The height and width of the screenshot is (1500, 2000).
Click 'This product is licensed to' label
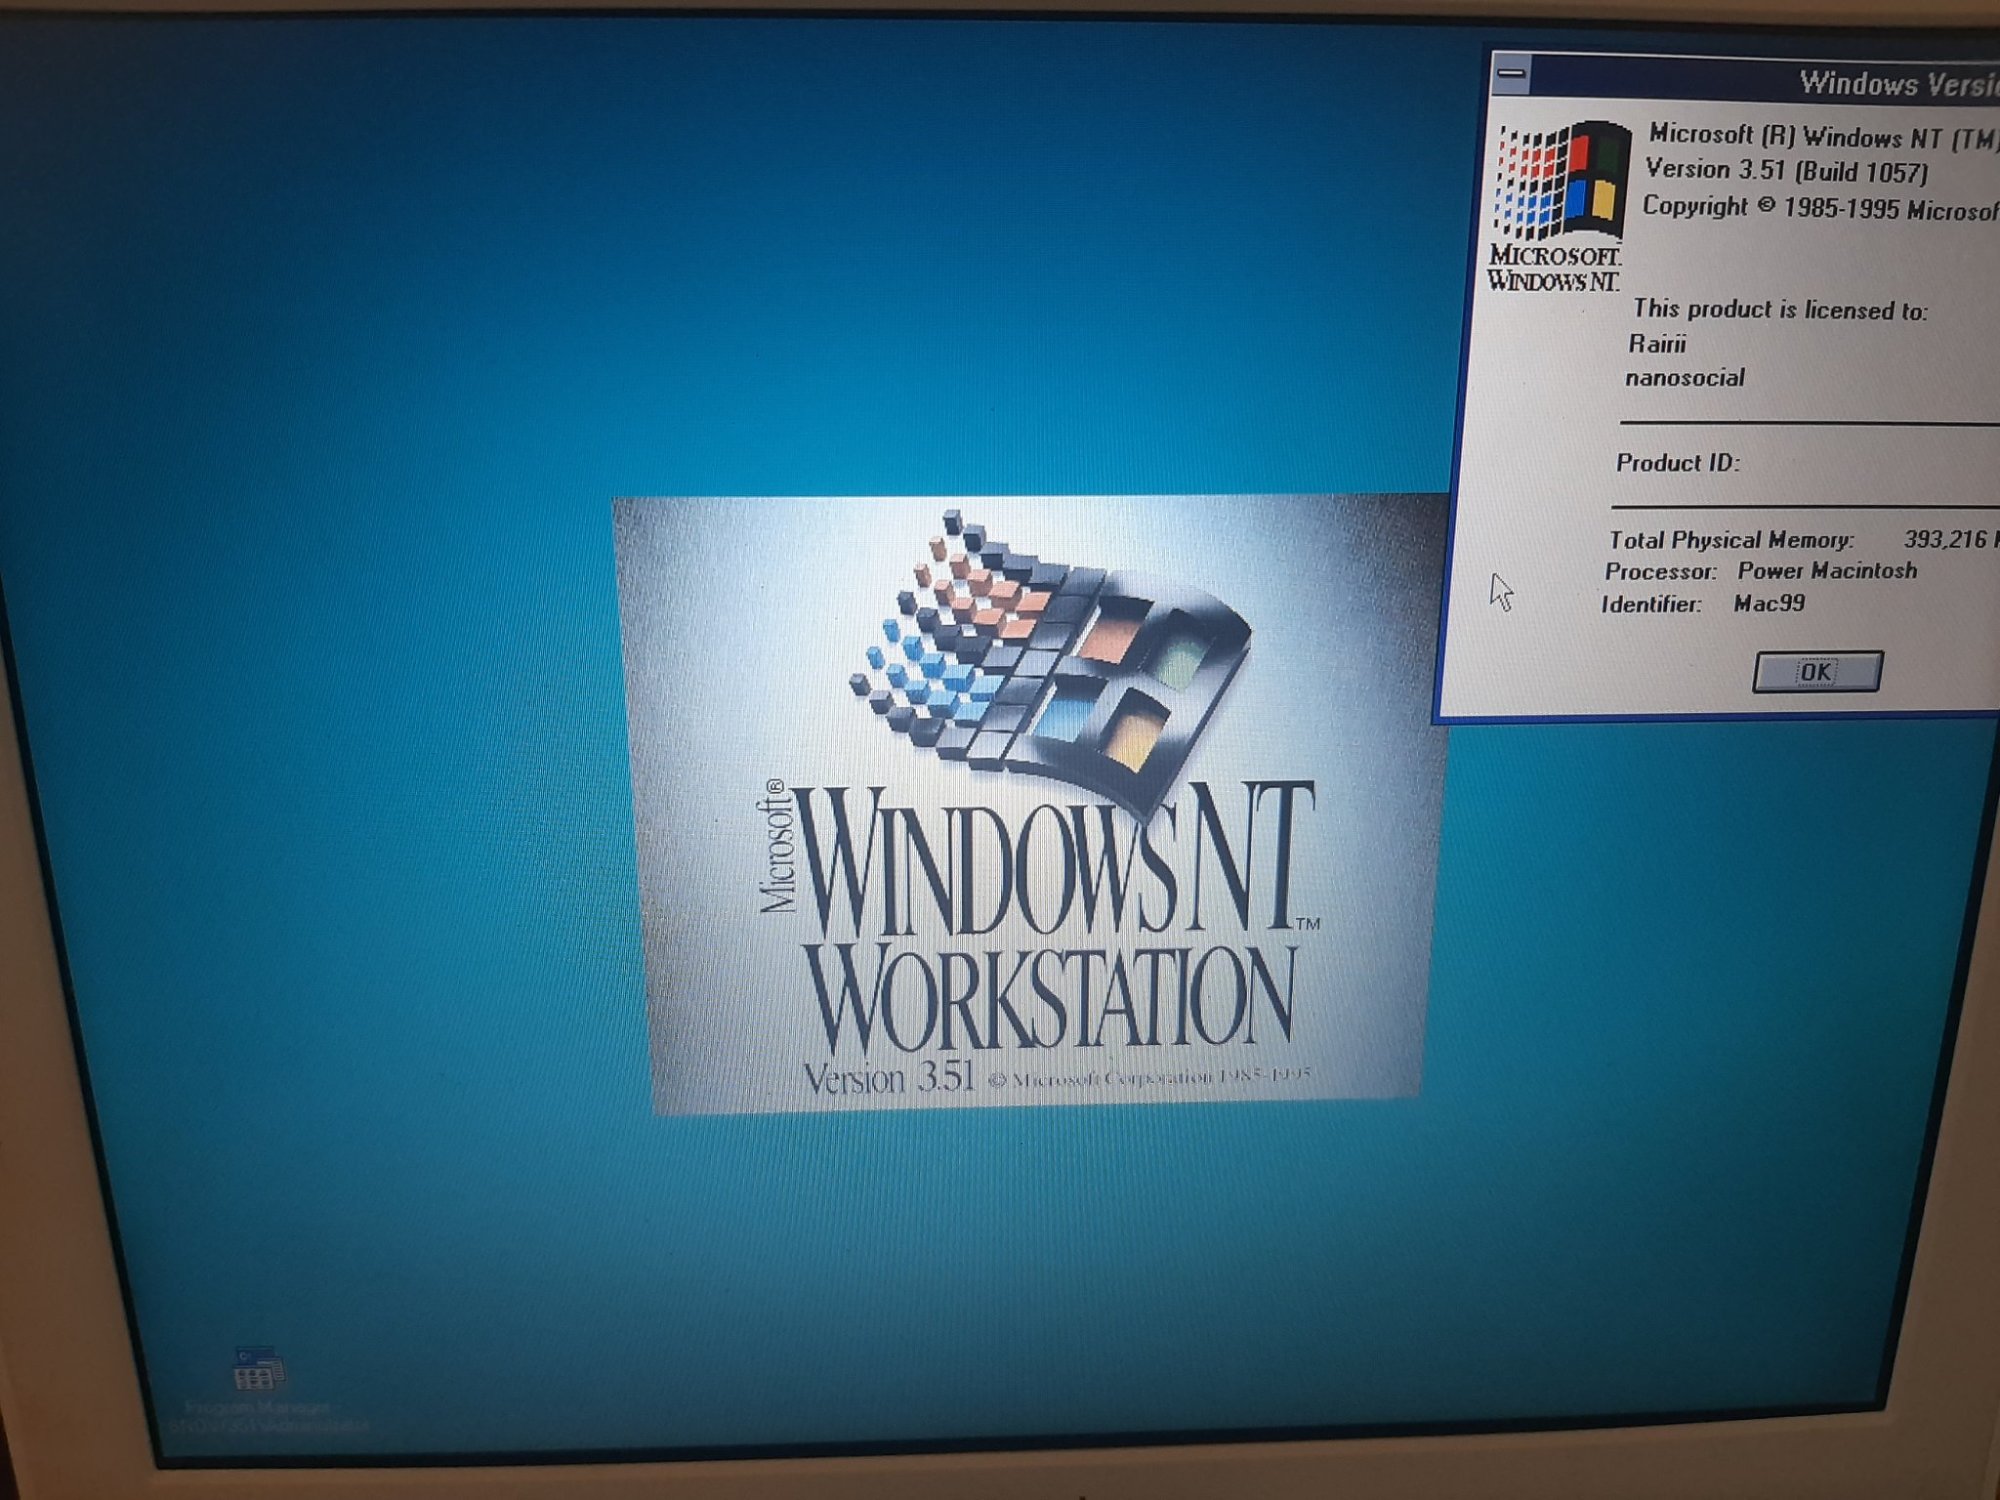1779,309
